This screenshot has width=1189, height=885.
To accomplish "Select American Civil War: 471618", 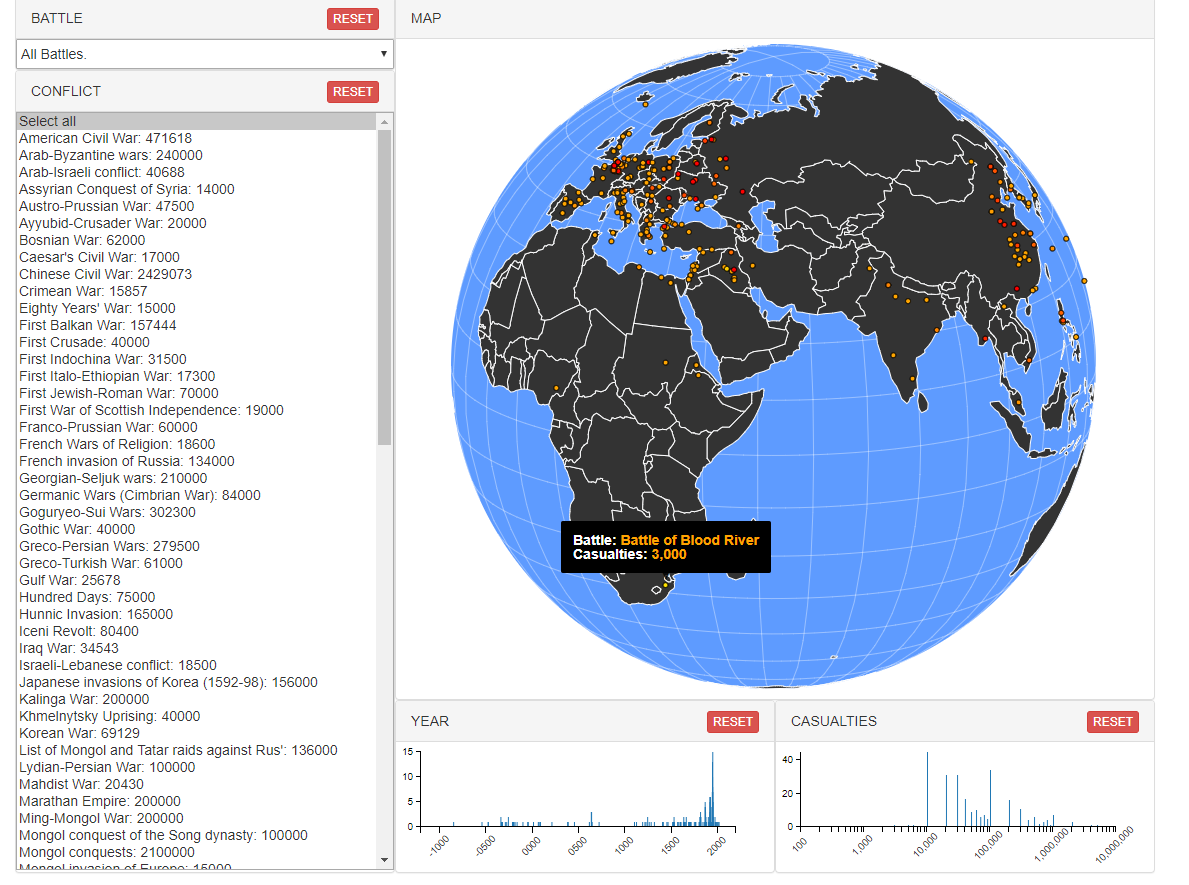I will (x=196, y=138).
